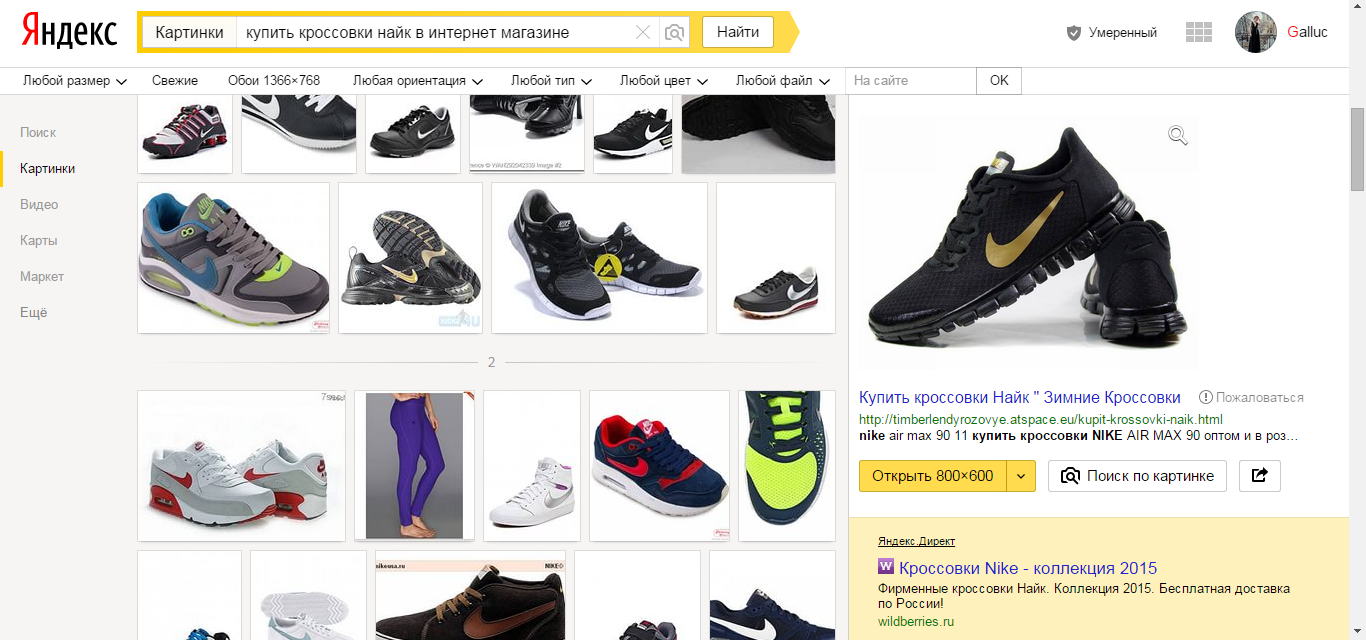Click the user profile avatar
Viewport: 1366px width, 640px height.
pos(1256,32)
